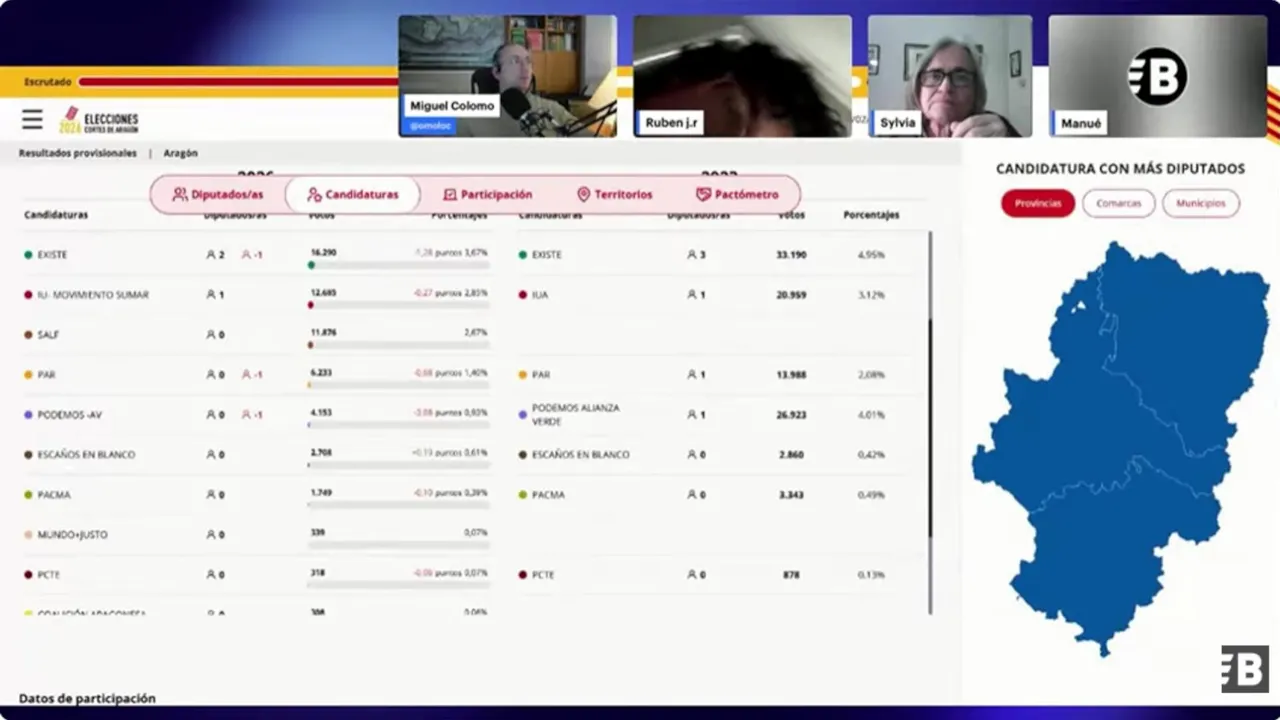Click the PAR orange party dot
Screen dimensions: 1280x720
tap(28, 375)
